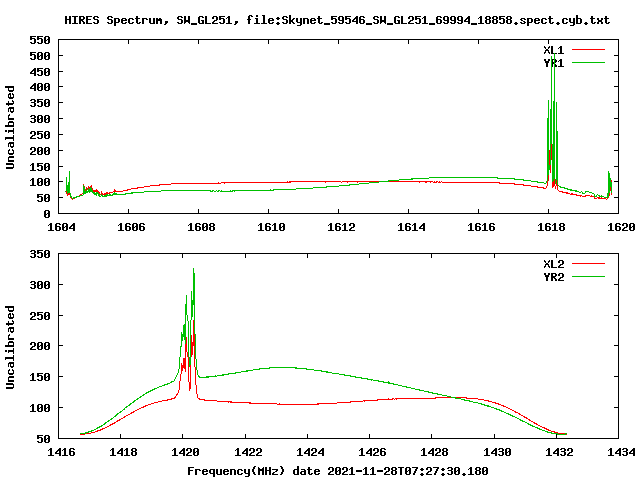640x480 pixels.
Task: Click the bottom plot's 300 y-axis label
Action: [40, 285]
